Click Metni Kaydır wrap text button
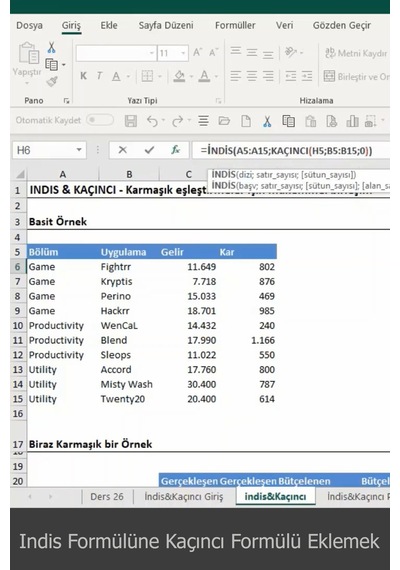The height and width of the screenshot is (570, 400). (x=356, y=53)
